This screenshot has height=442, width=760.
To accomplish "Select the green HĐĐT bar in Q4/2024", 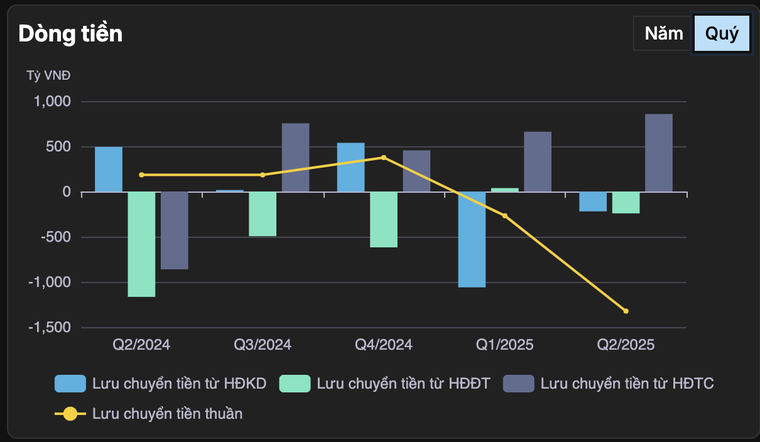I will tap(383, 219).
